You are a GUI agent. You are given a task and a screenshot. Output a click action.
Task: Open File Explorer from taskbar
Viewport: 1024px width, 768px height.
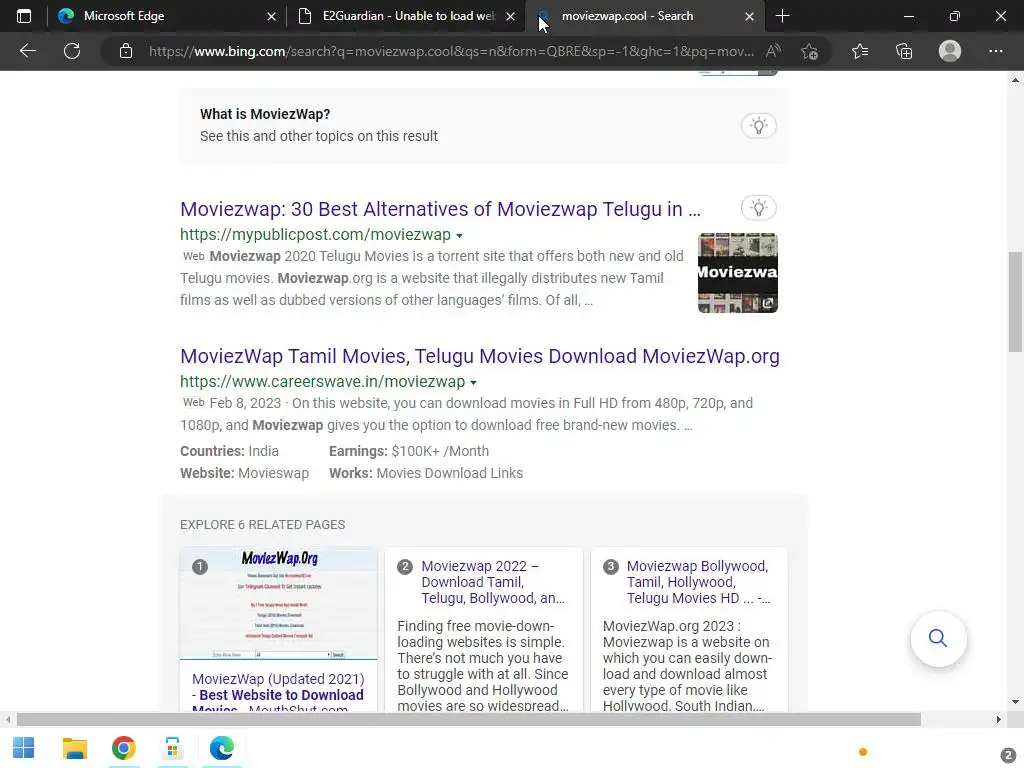click(74, 748)
